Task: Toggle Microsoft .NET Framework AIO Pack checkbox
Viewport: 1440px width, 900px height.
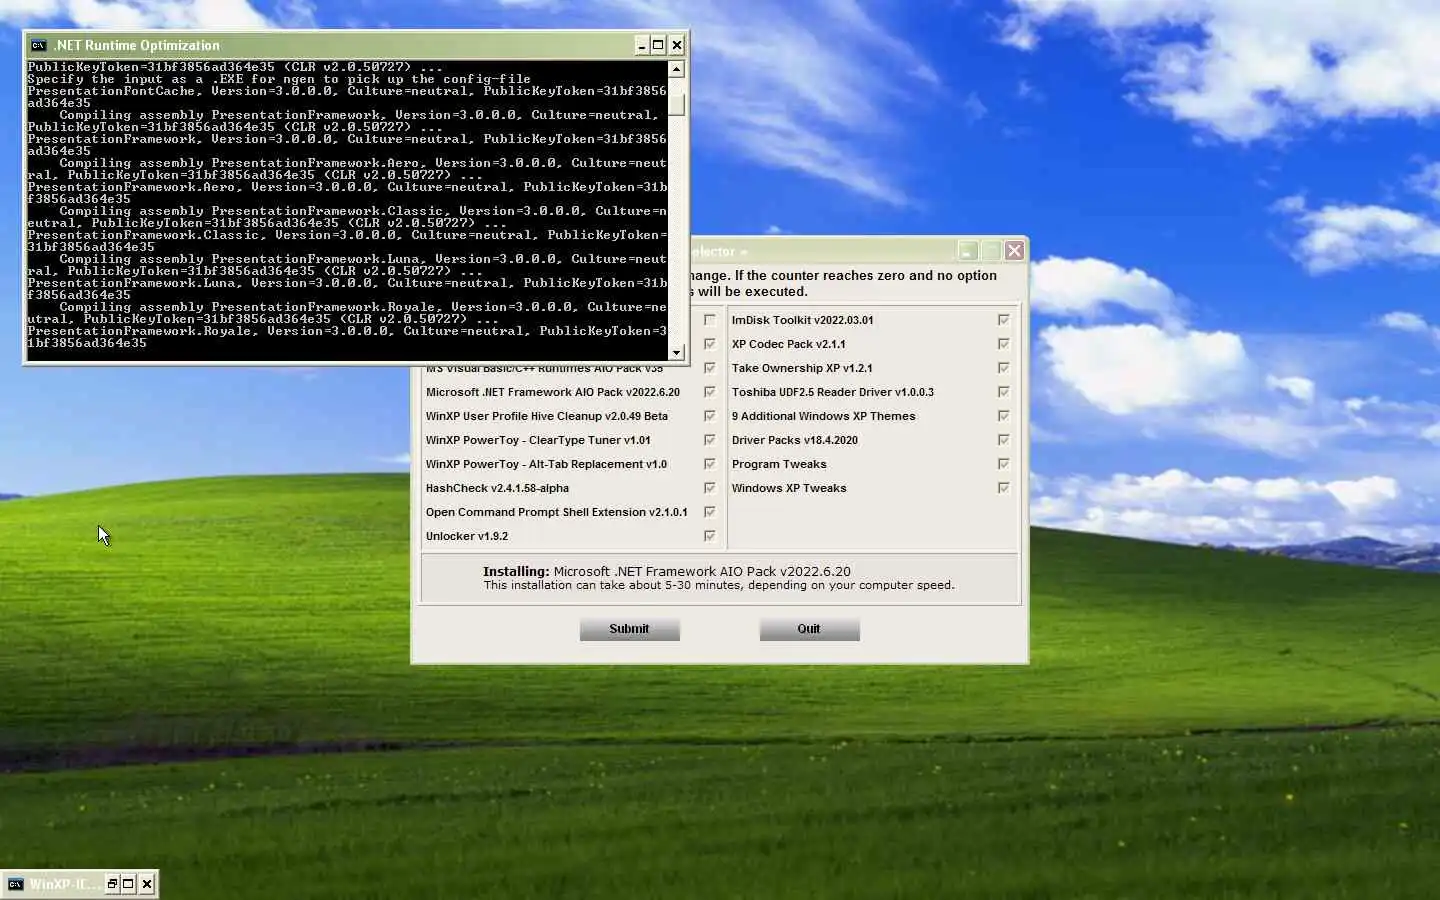Action: pos(710,392)
